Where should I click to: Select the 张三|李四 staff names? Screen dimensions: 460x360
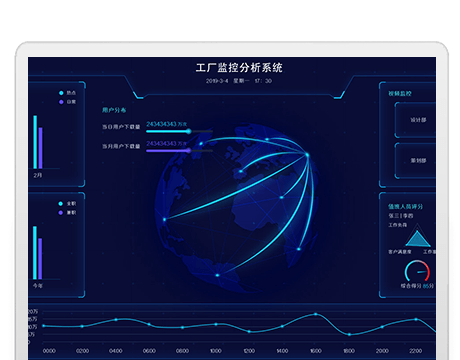[401, 216]
